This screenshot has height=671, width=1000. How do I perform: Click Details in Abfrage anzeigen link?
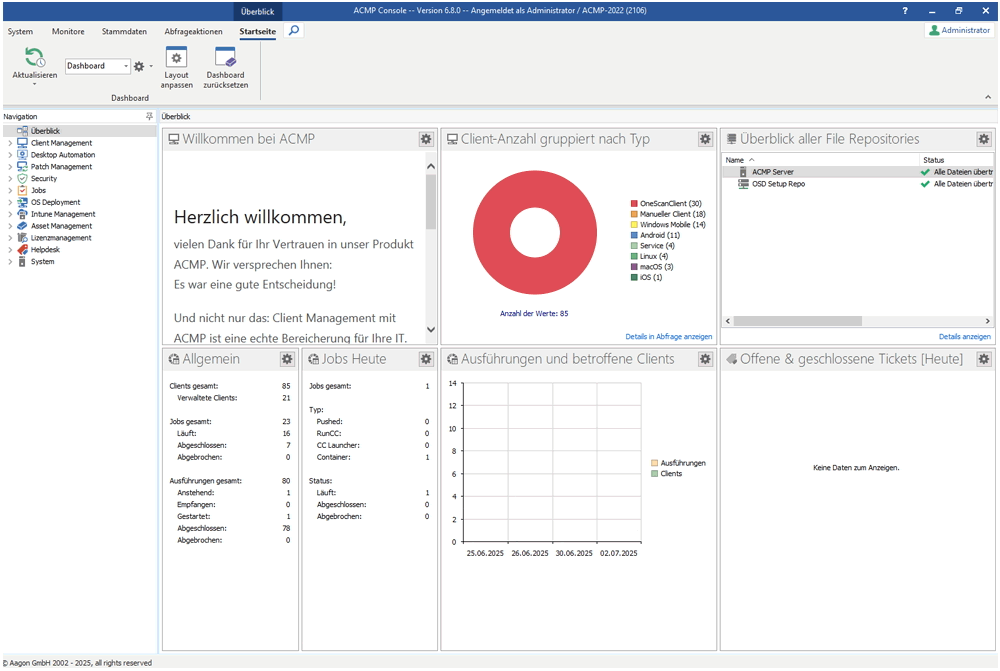668,336
